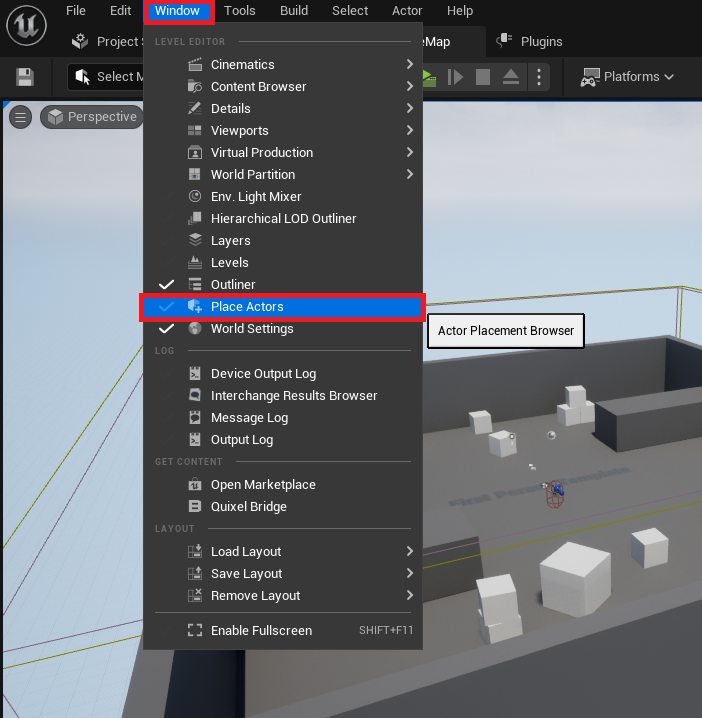Toggle the Message Log panel

point(282,418)
